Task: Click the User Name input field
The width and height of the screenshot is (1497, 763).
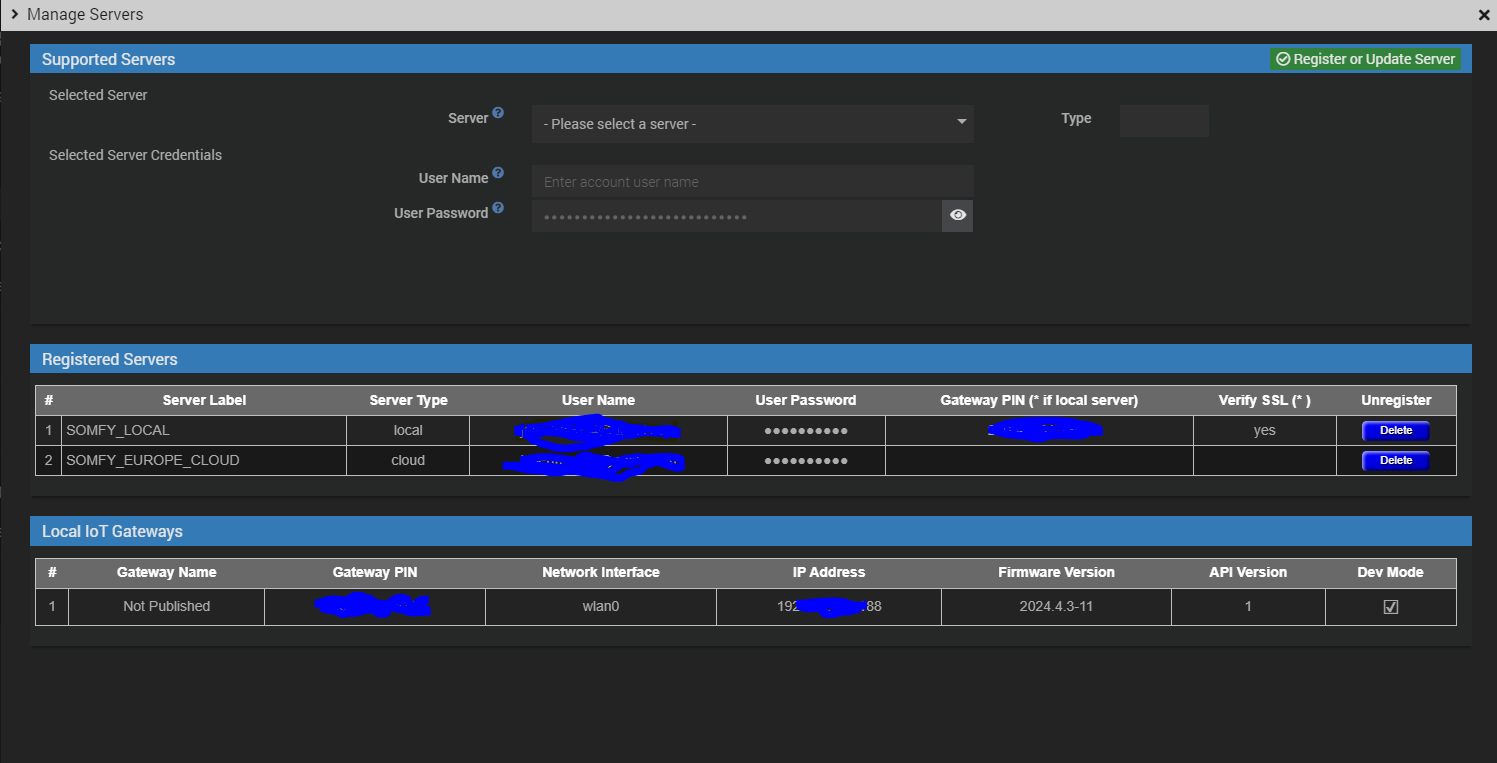Action: pos(752,182)
